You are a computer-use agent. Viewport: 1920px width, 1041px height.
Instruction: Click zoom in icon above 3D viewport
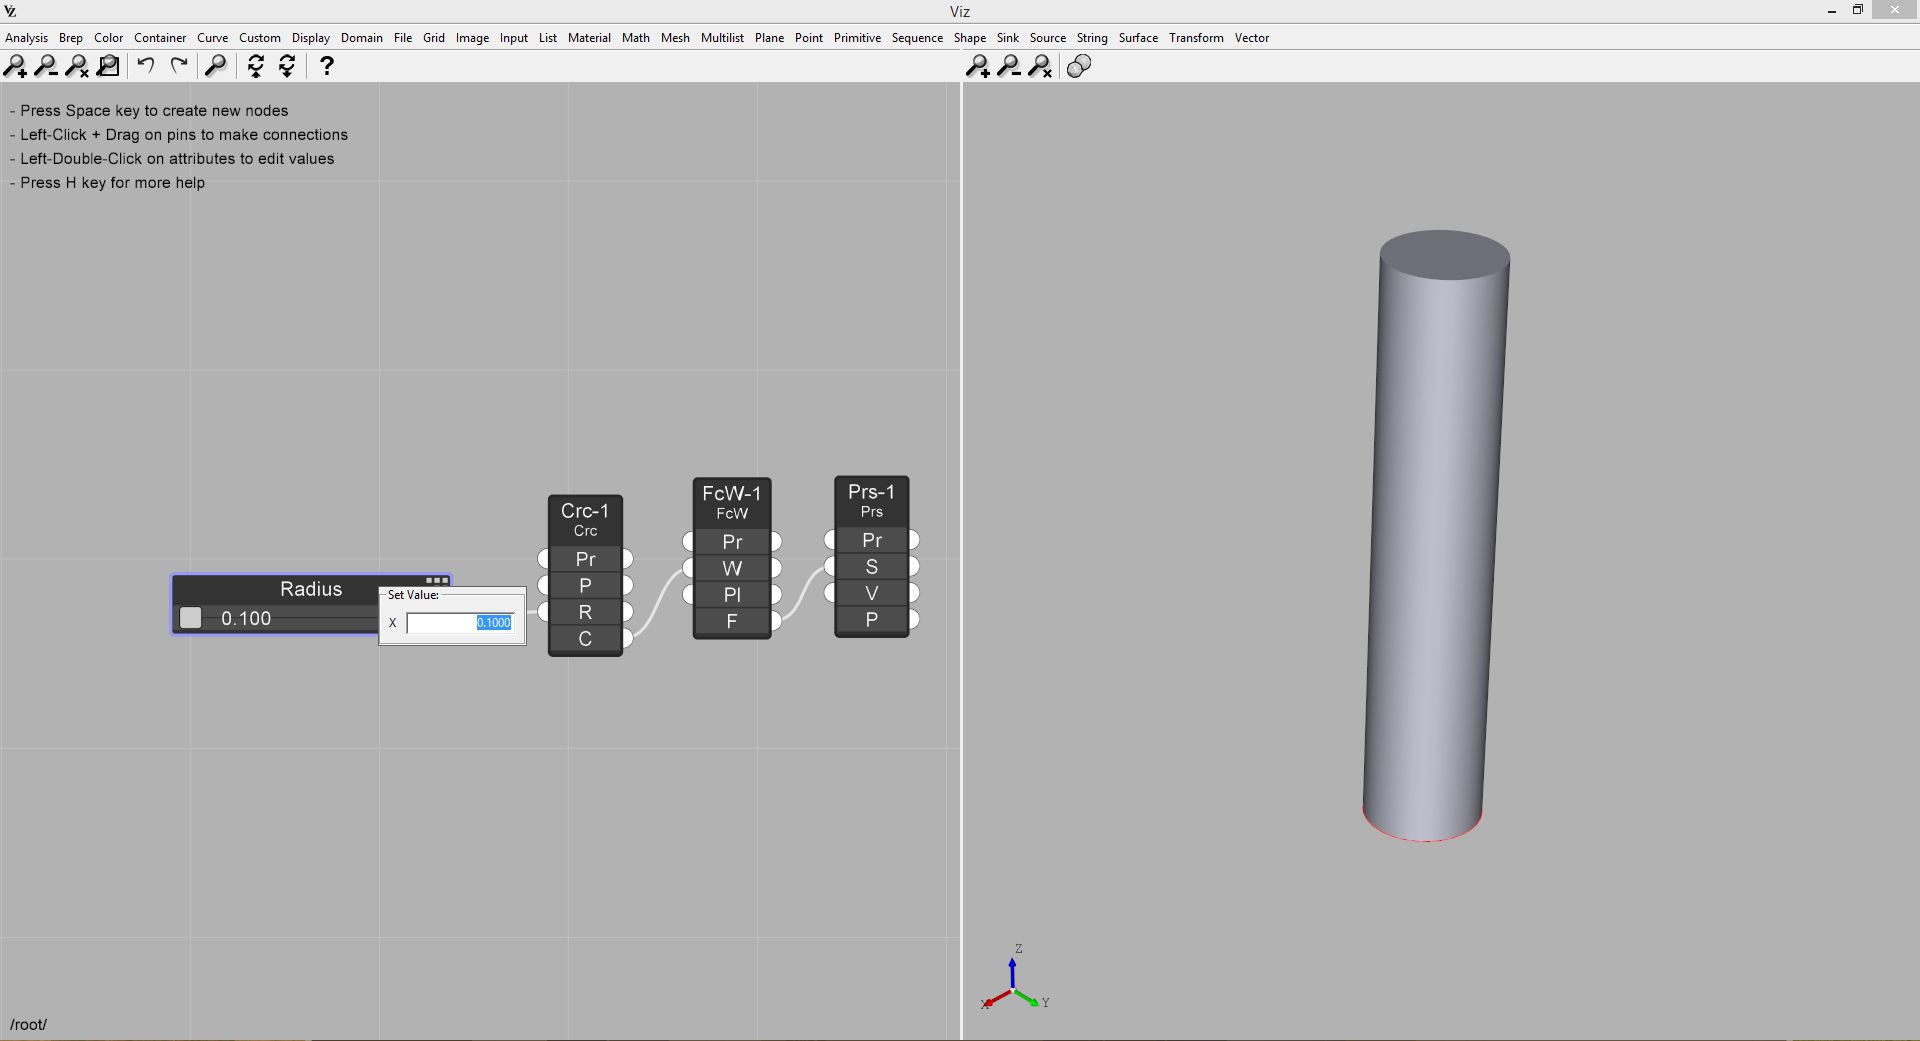point(977,66)
